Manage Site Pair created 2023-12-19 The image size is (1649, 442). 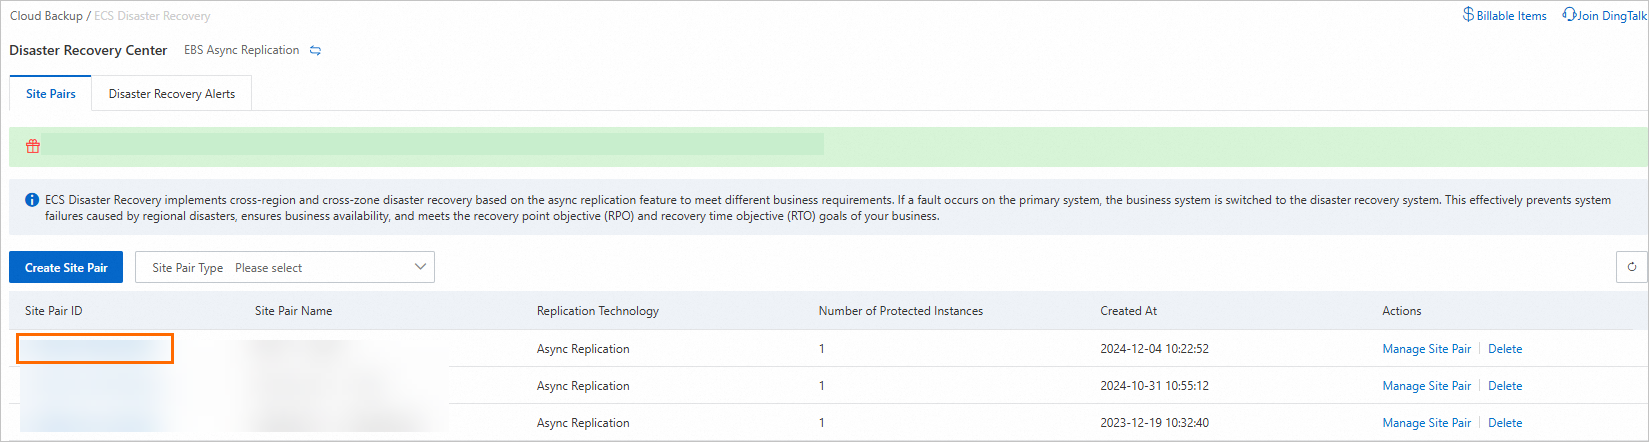pos(1426,423)
